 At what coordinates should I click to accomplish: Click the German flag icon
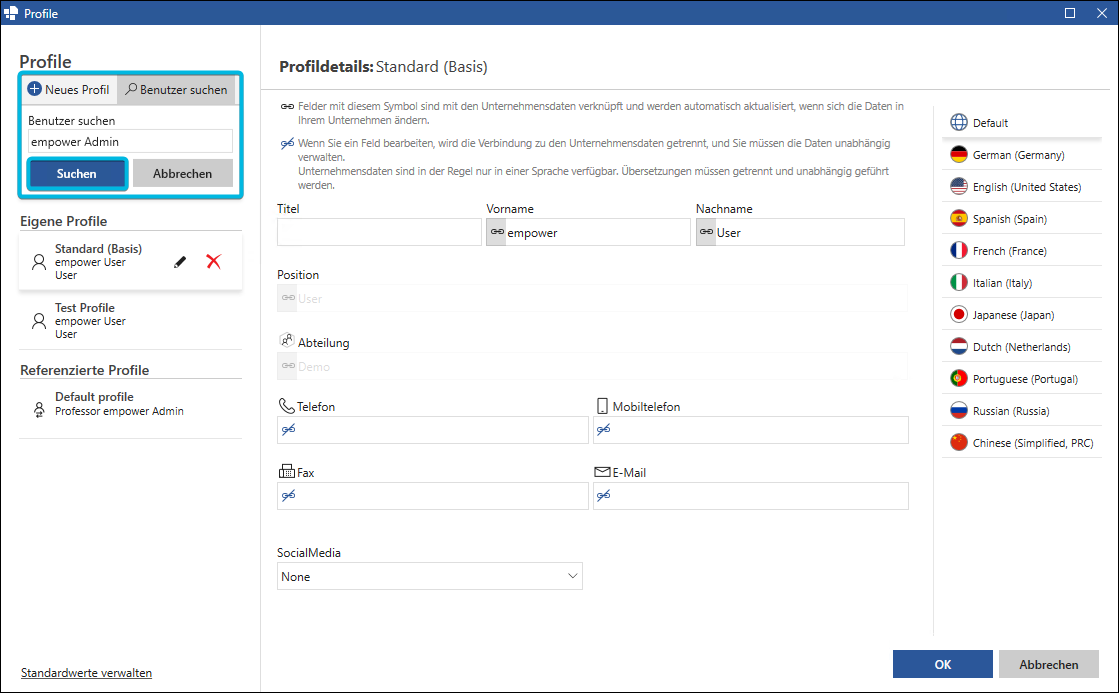(959, 154)
